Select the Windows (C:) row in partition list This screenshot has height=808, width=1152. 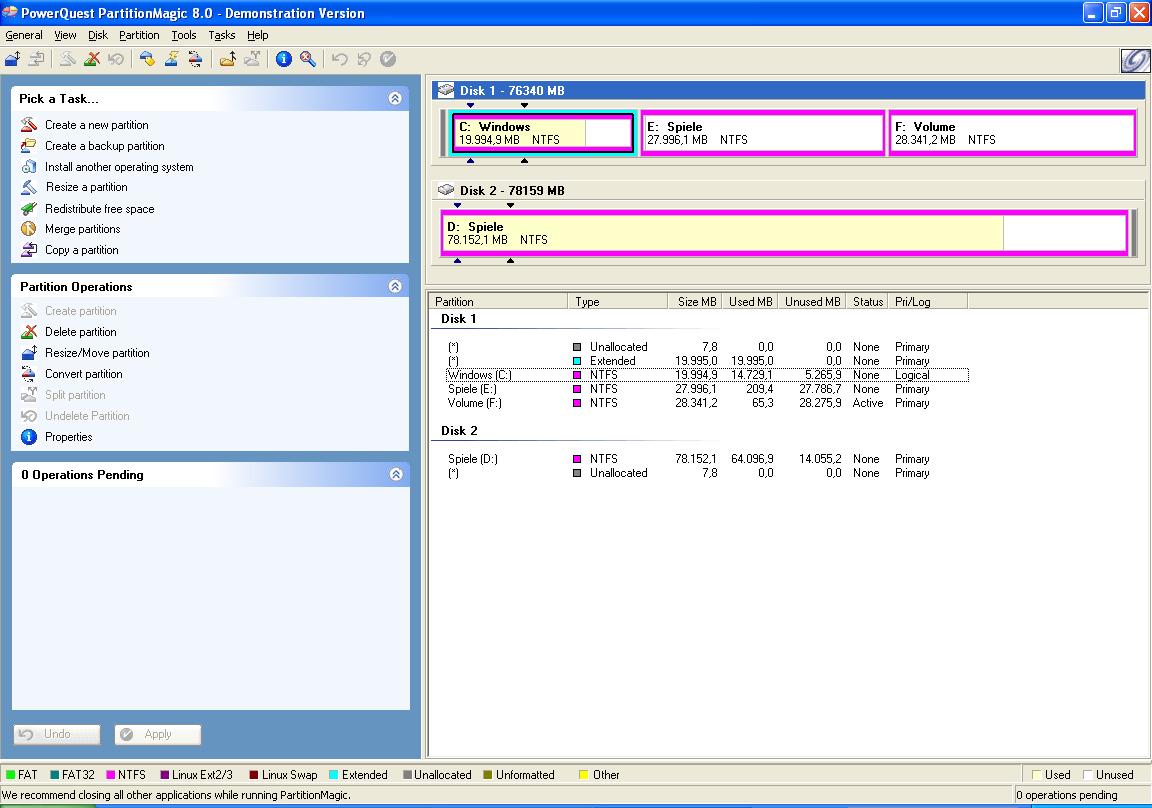coord(707,375)
